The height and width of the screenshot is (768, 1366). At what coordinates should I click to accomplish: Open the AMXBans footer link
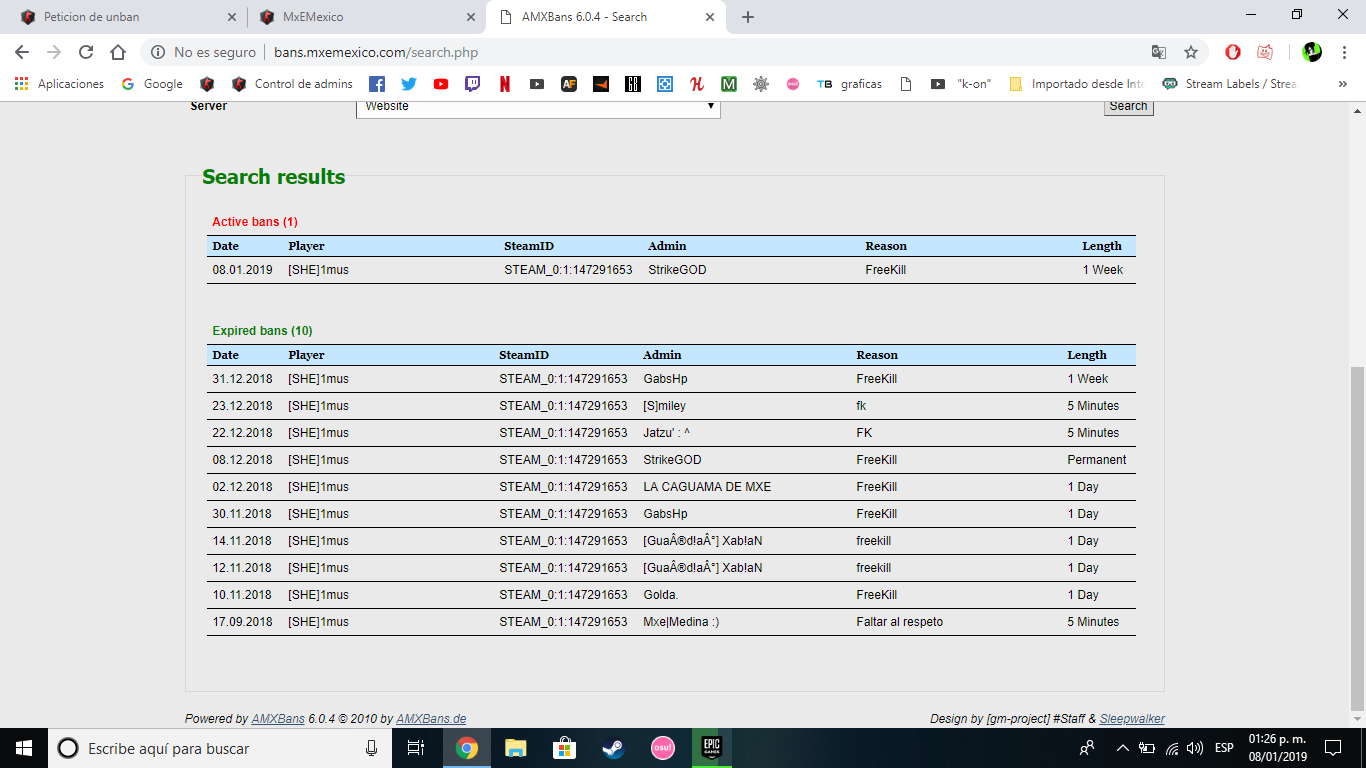278,719
